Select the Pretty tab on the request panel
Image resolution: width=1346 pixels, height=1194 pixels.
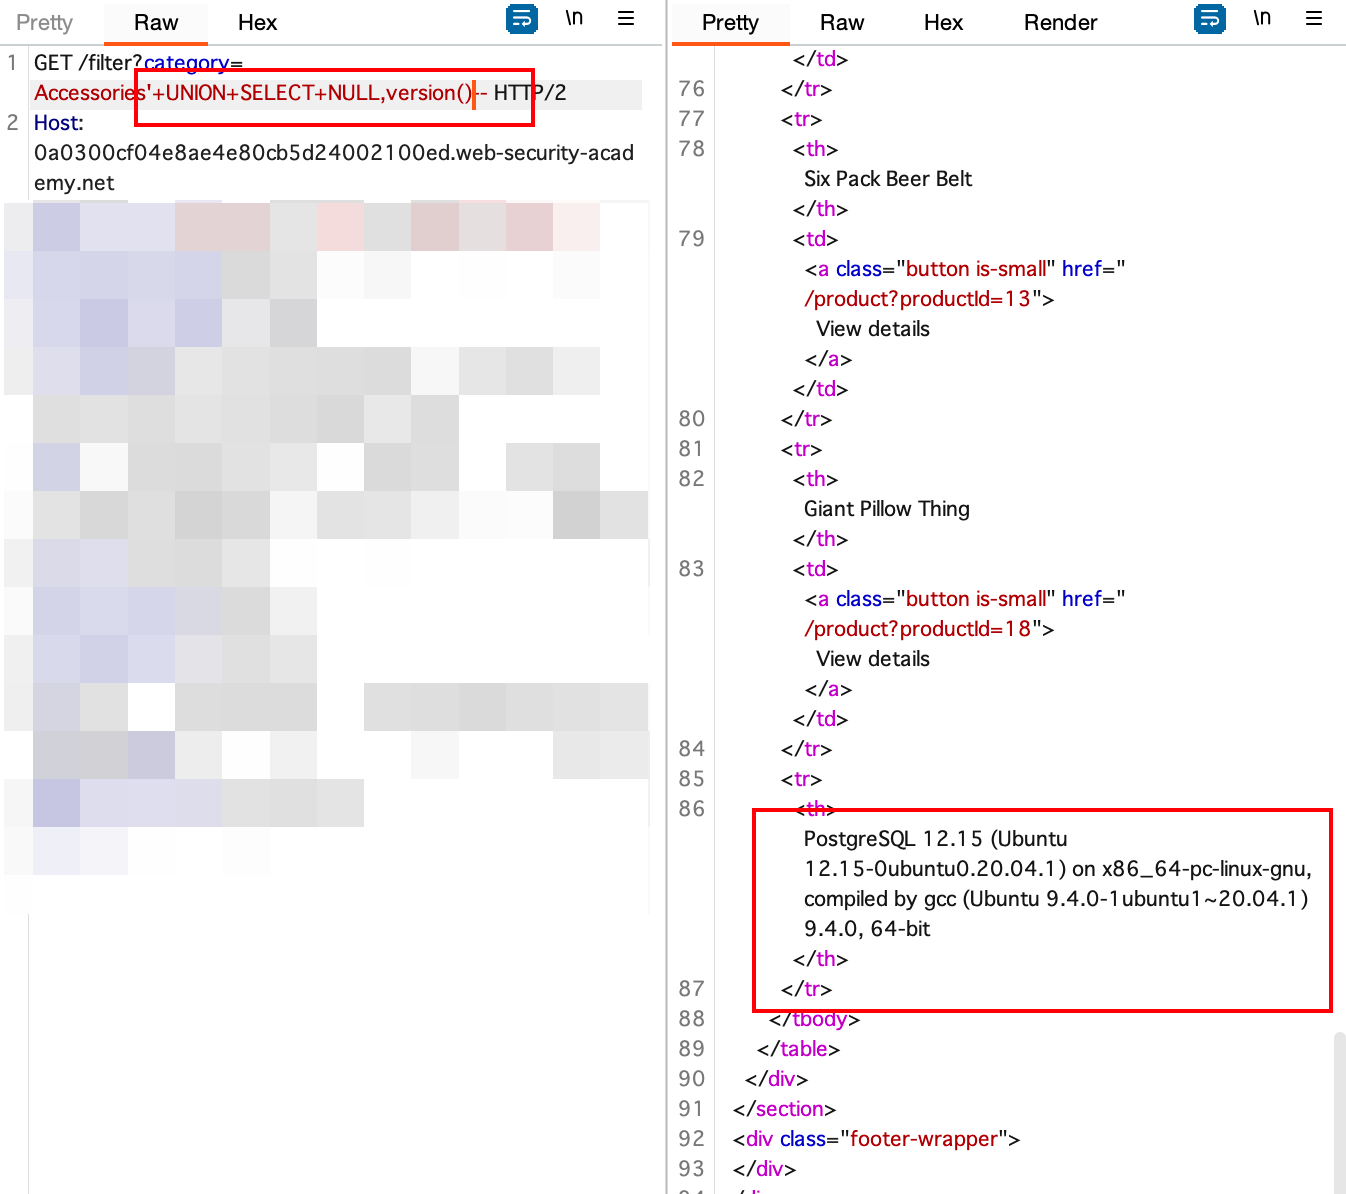[44, 22]
